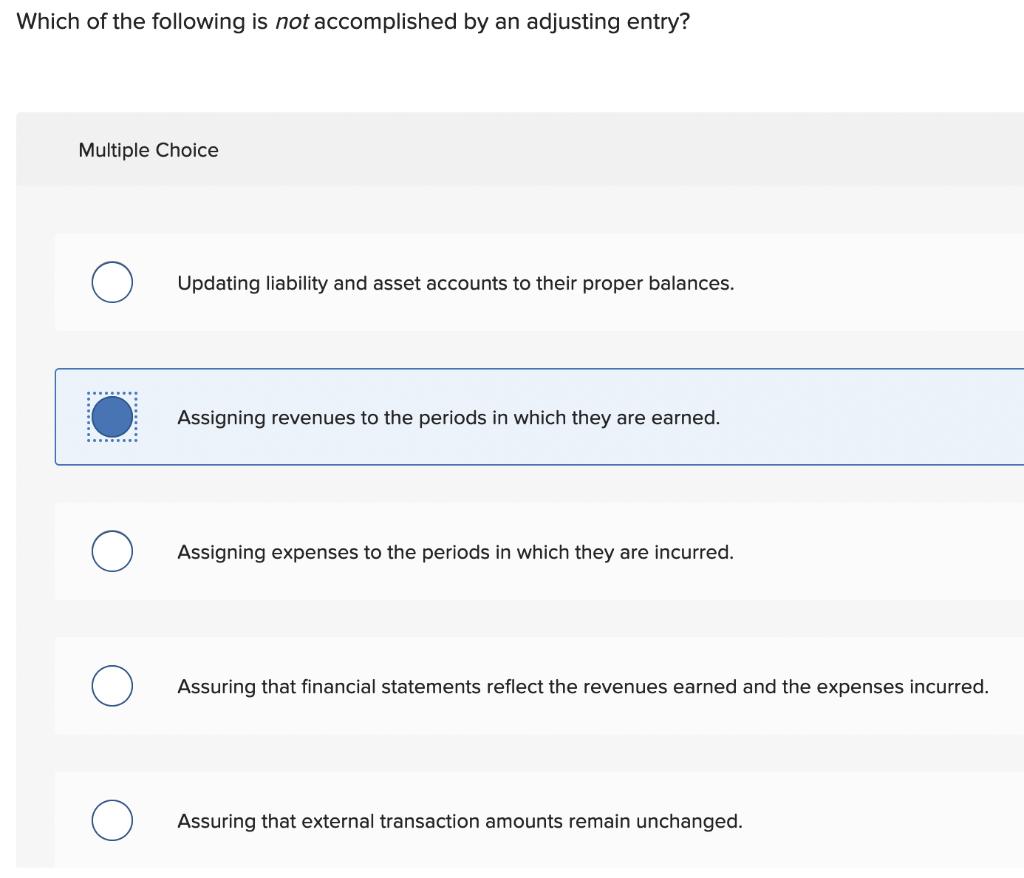Image resolution: width=1024 pixels, height=878 pixels.
Task: Click the gray header bar above the answer options
Action: [x=520, y=150]
